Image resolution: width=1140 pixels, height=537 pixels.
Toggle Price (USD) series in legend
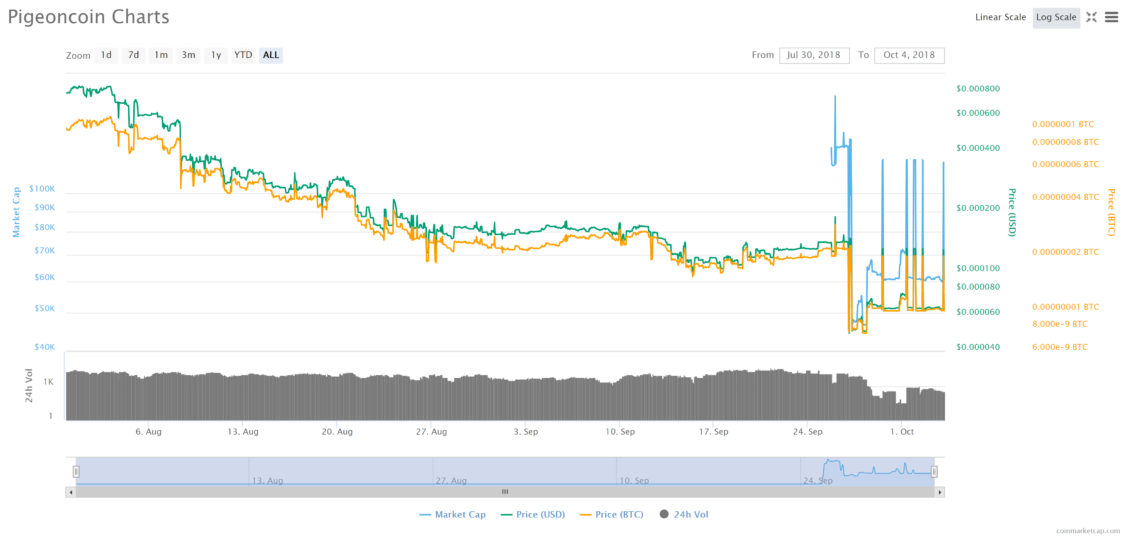(x=533, y=514)
